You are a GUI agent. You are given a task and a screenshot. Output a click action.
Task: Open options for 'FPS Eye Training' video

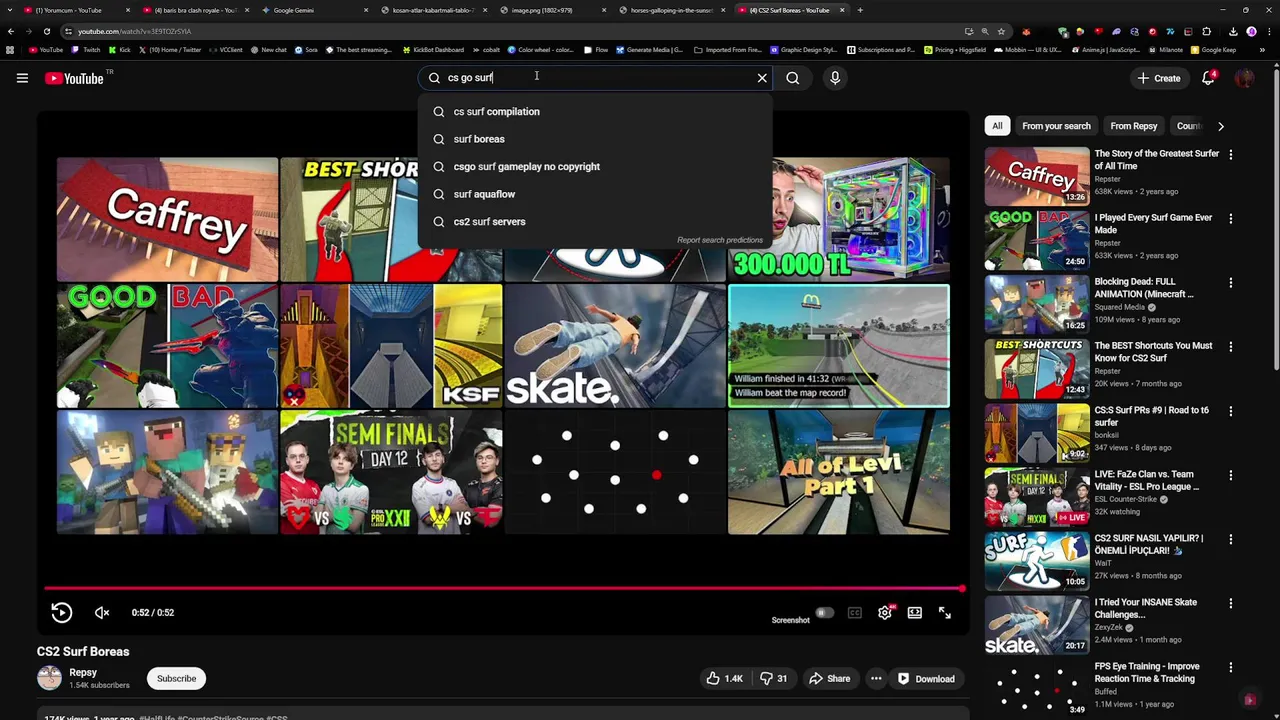click(x=1231, y=667)
